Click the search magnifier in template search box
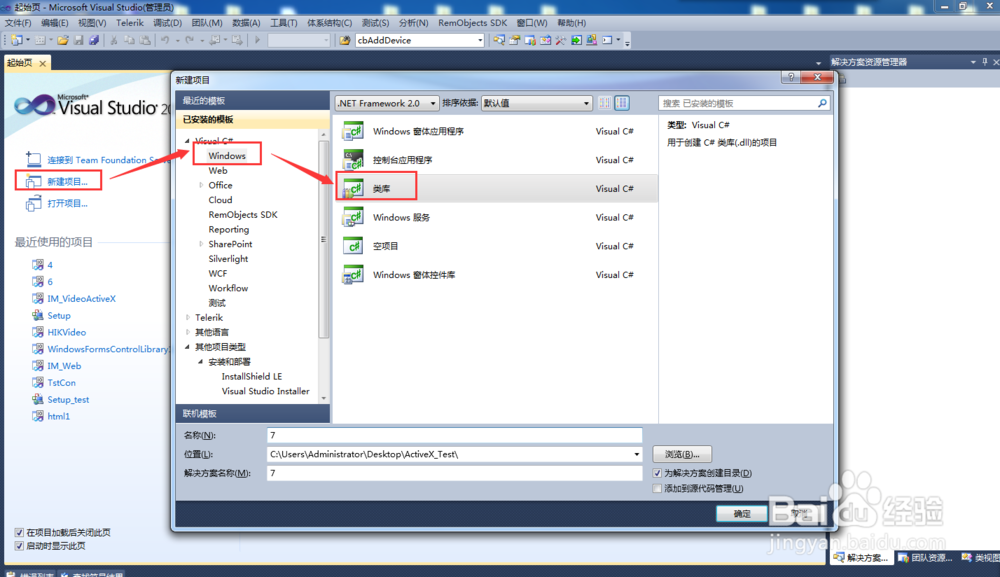The height and width of the screenshot is (577, 1000). click(822, 103)
